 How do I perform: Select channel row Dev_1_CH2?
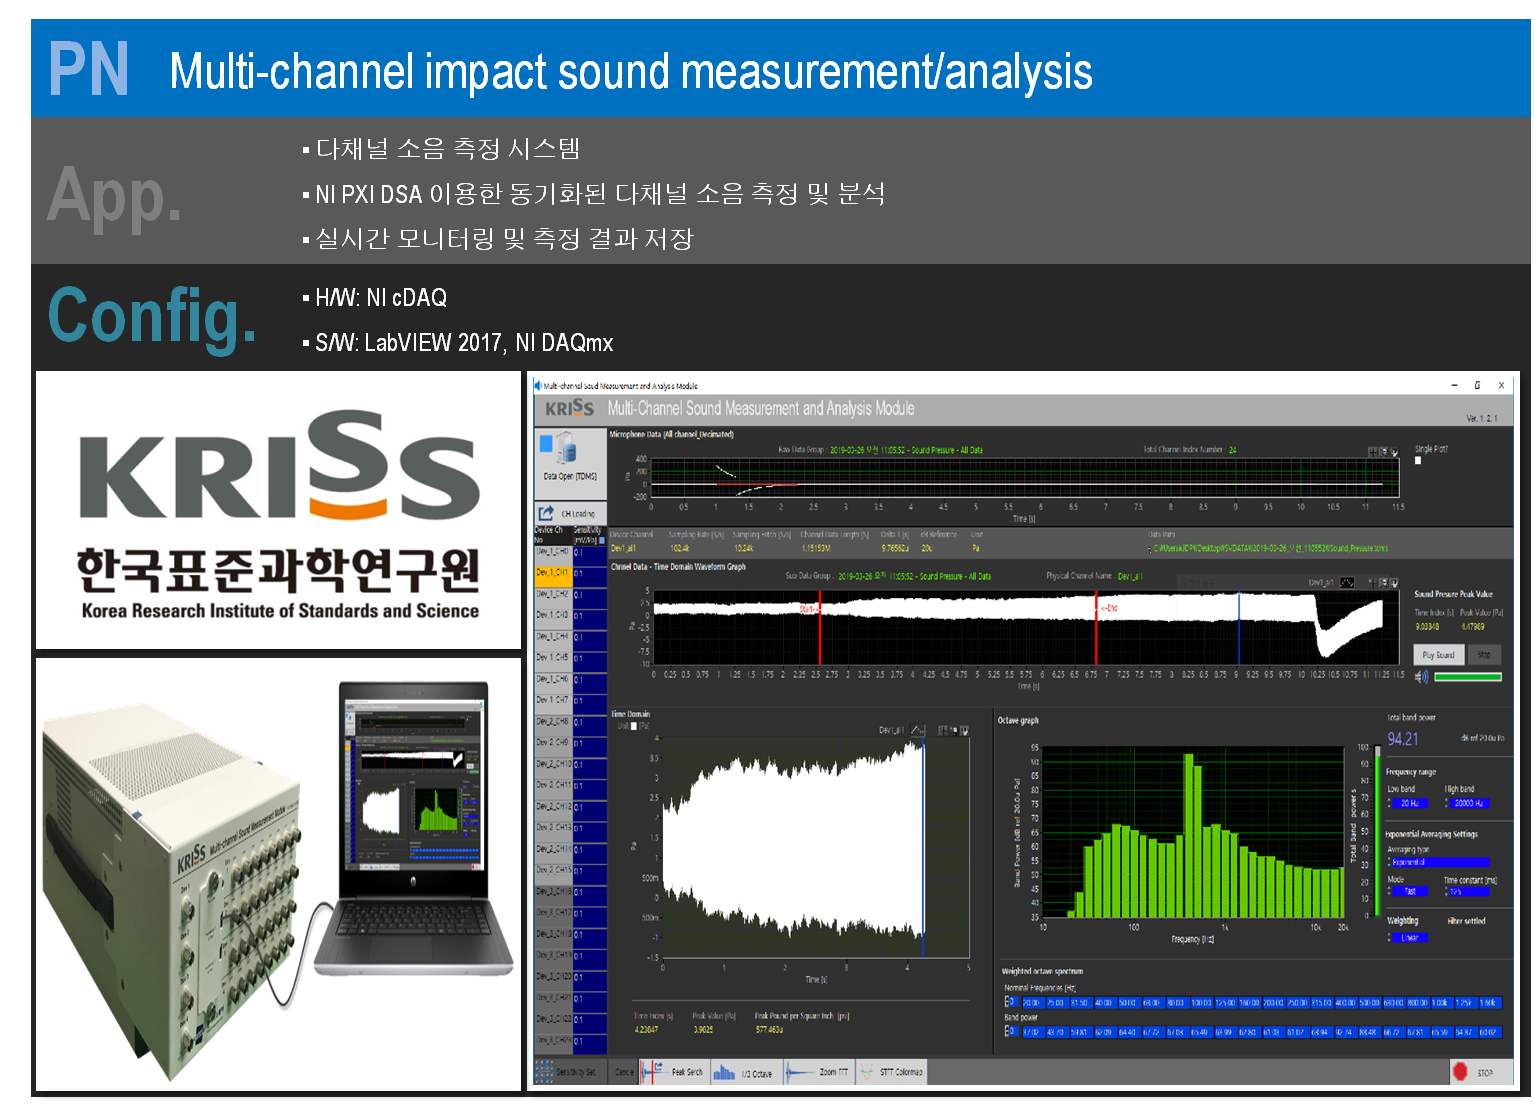[553, 598]
